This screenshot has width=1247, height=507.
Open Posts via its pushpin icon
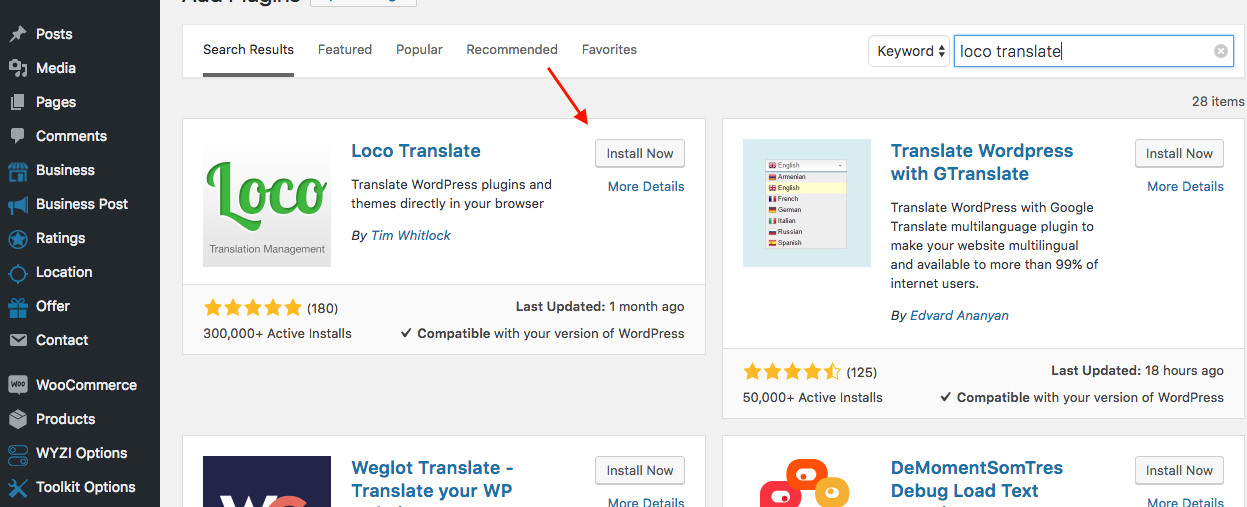click(x=18, y=34)
